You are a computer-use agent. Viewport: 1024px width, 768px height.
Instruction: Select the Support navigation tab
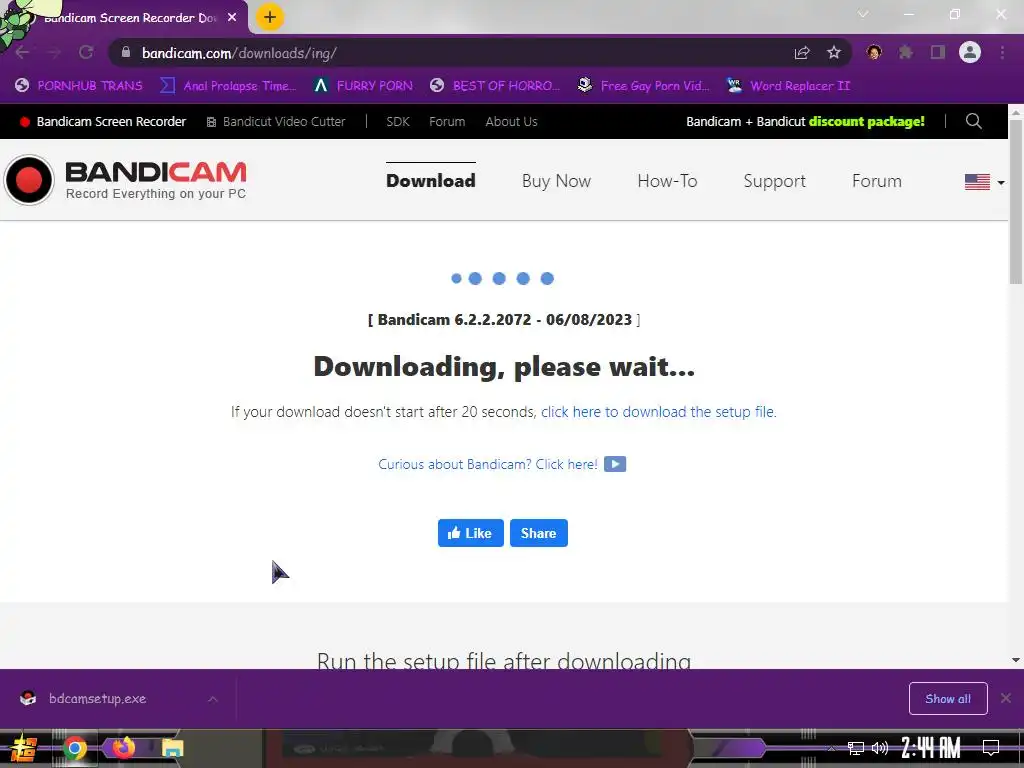pyautogui.click(x=775, y=181)
